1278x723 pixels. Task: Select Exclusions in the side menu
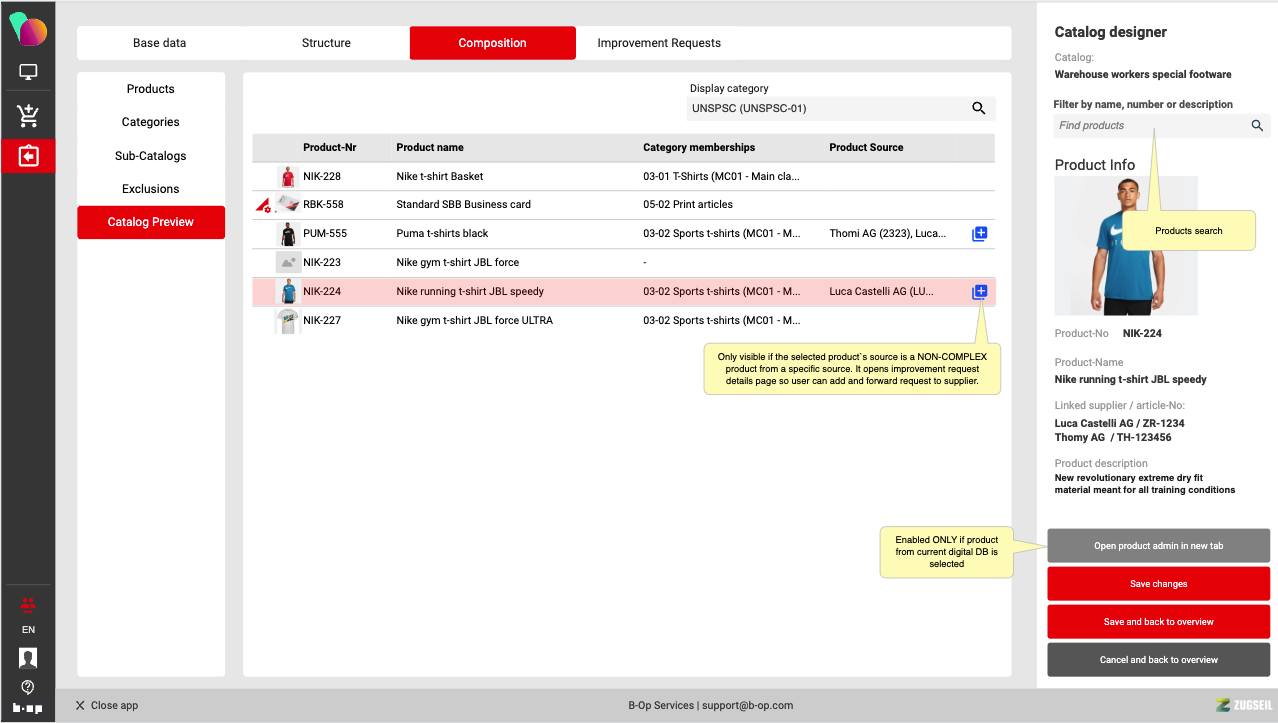tap(151, 189)
